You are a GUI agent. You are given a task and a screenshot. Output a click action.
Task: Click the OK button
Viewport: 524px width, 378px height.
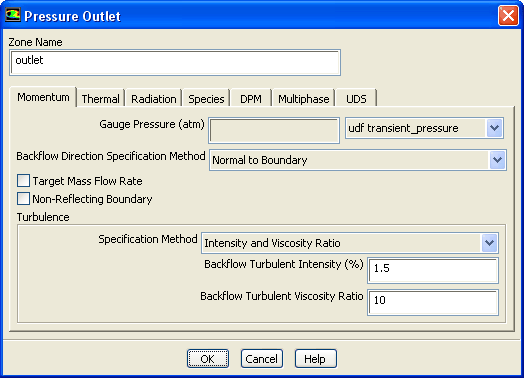(208, 359)
